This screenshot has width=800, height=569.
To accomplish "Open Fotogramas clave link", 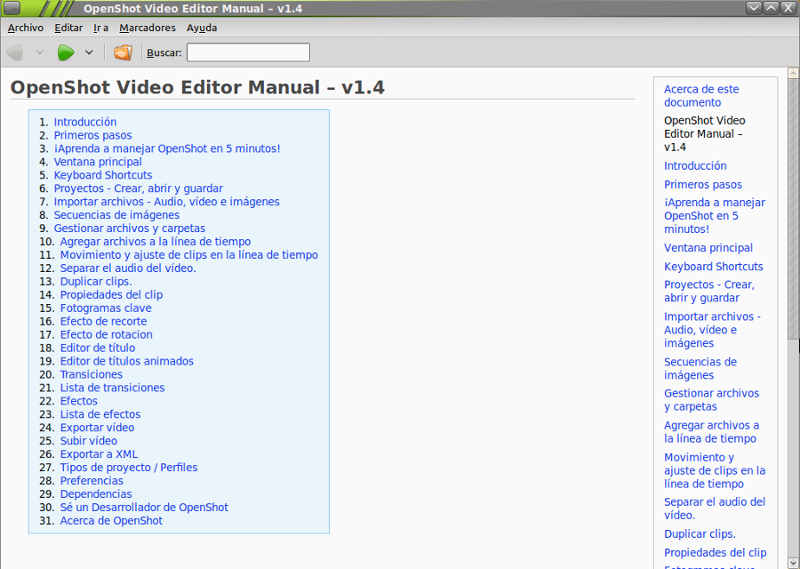I will pos(106,308).
